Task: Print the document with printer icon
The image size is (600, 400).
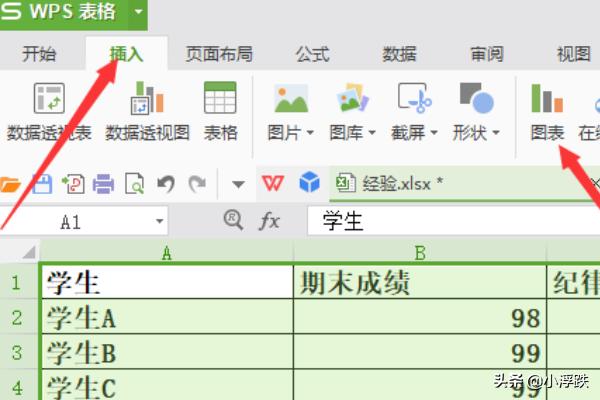Action: coord(103,184)
